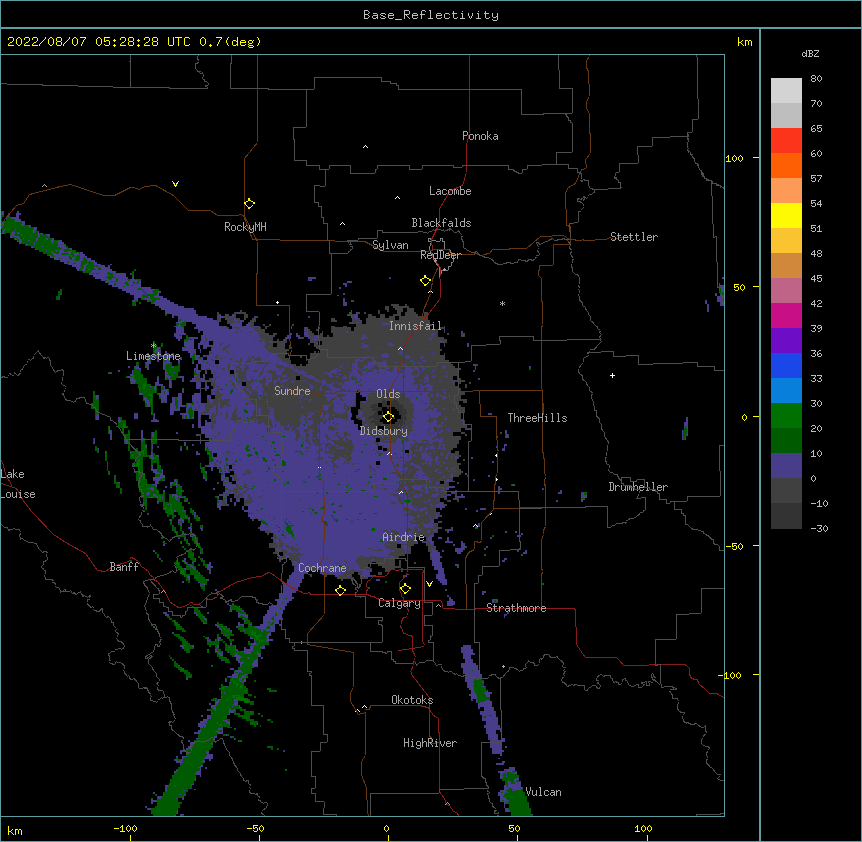This screenshot has width=862, height=842.
Task: Click the Calgary city label
Action: (x=399, y=603)
